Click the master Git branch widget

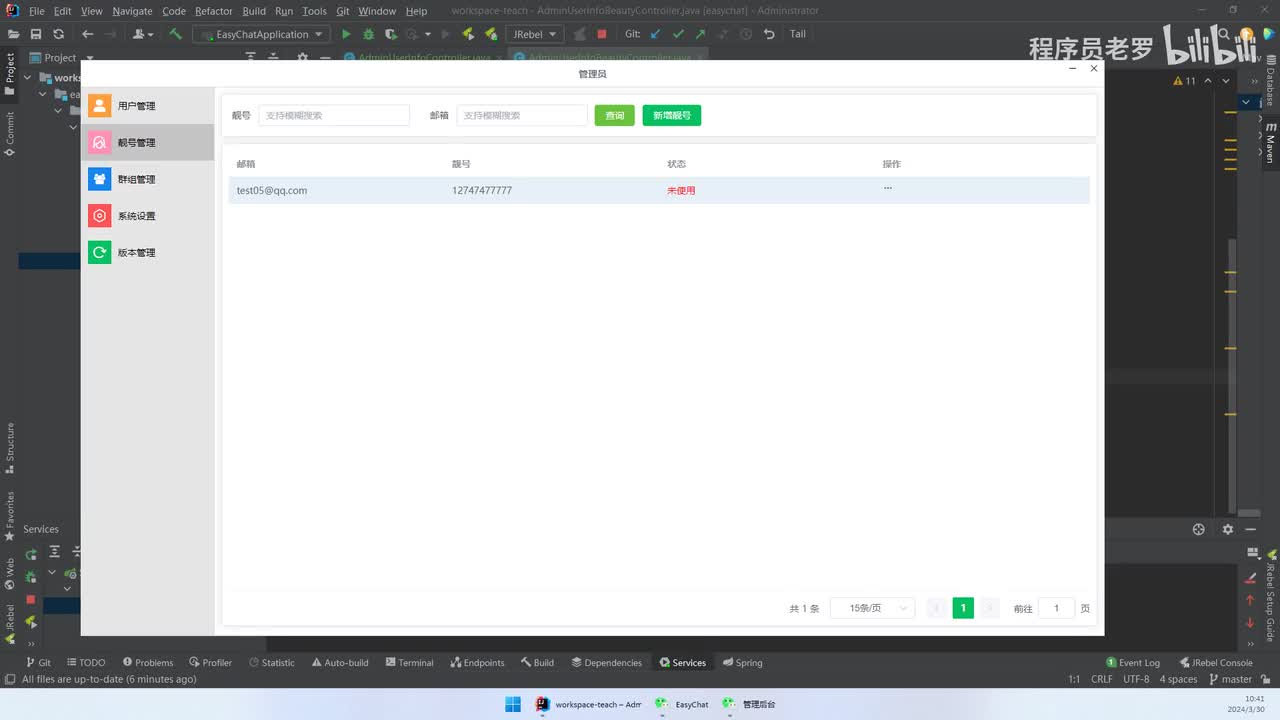point(1230,679)
